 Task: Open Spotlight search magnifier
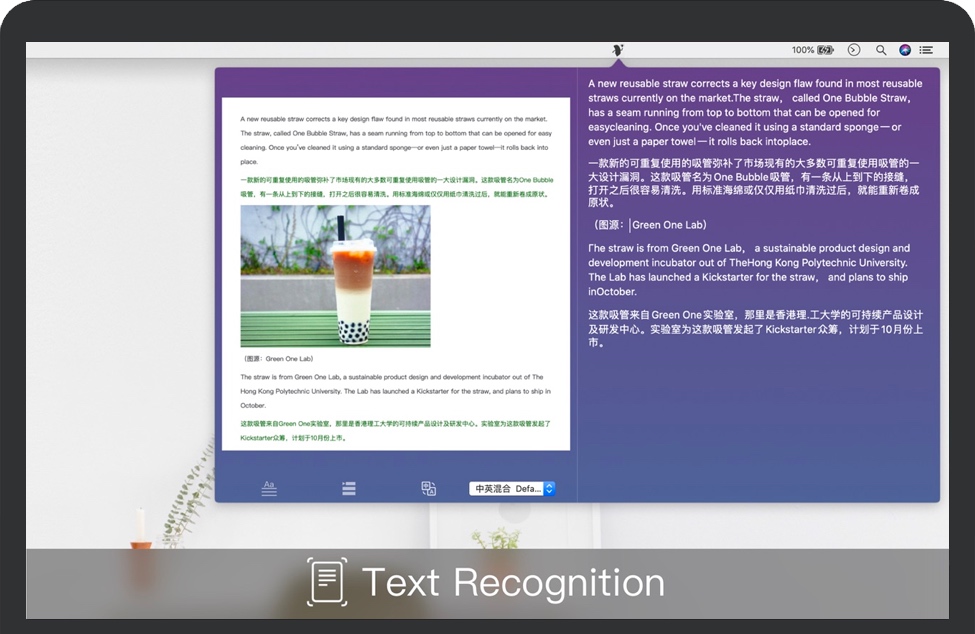click(x=881, y=49)
